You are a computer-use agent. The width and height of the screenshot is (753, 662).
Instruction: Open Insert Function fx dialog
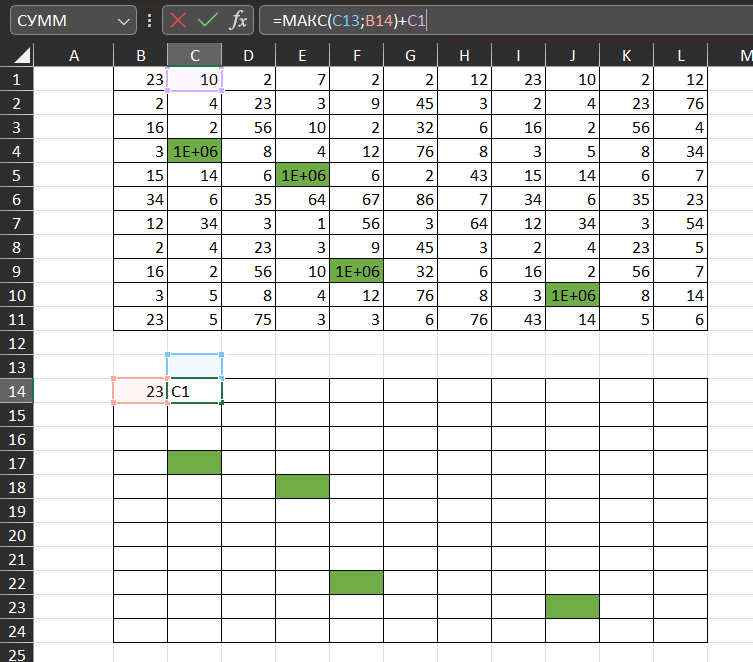point(238,20)
